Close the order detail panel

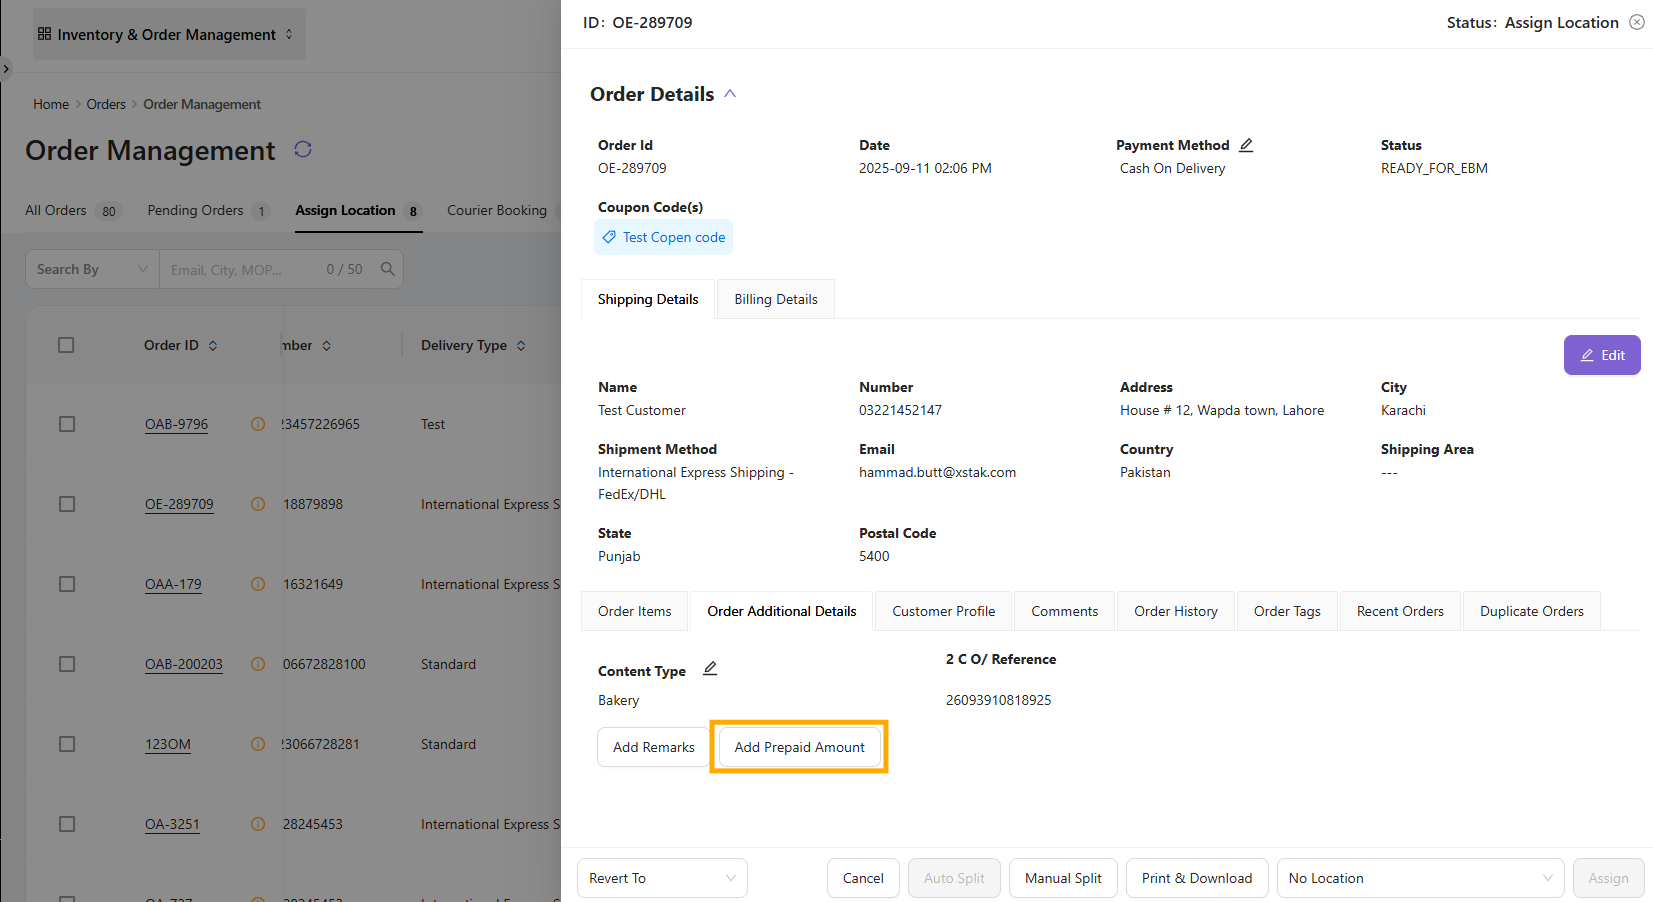point(1636,22)
